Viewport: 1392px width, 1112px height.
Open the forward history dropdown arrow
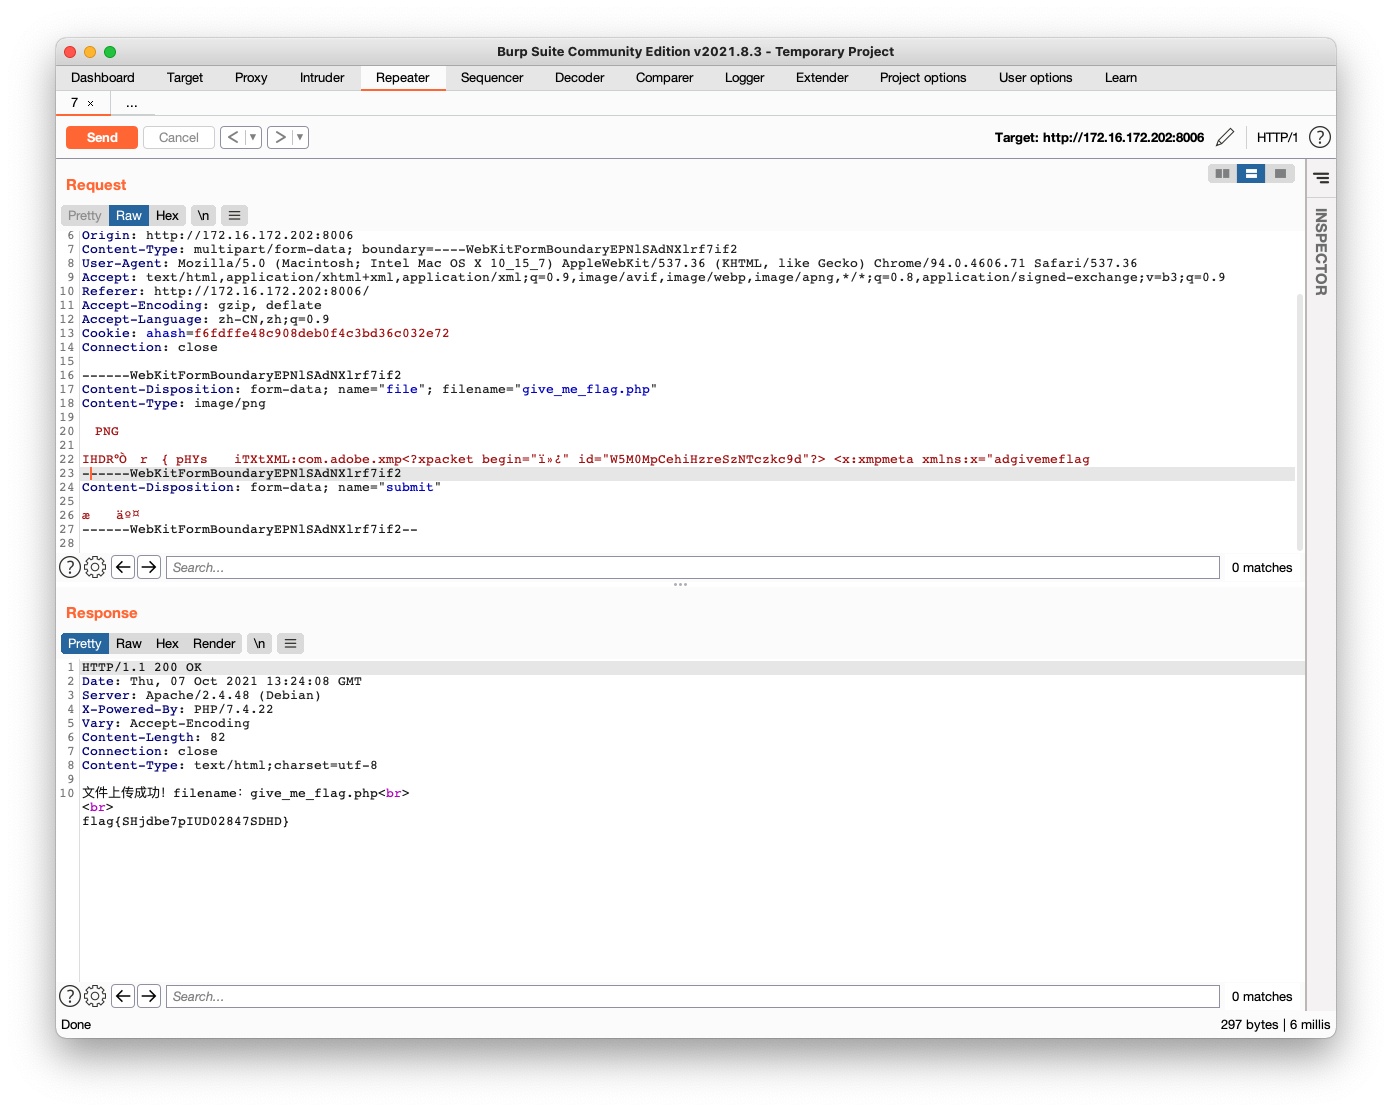tap(300, 137)
